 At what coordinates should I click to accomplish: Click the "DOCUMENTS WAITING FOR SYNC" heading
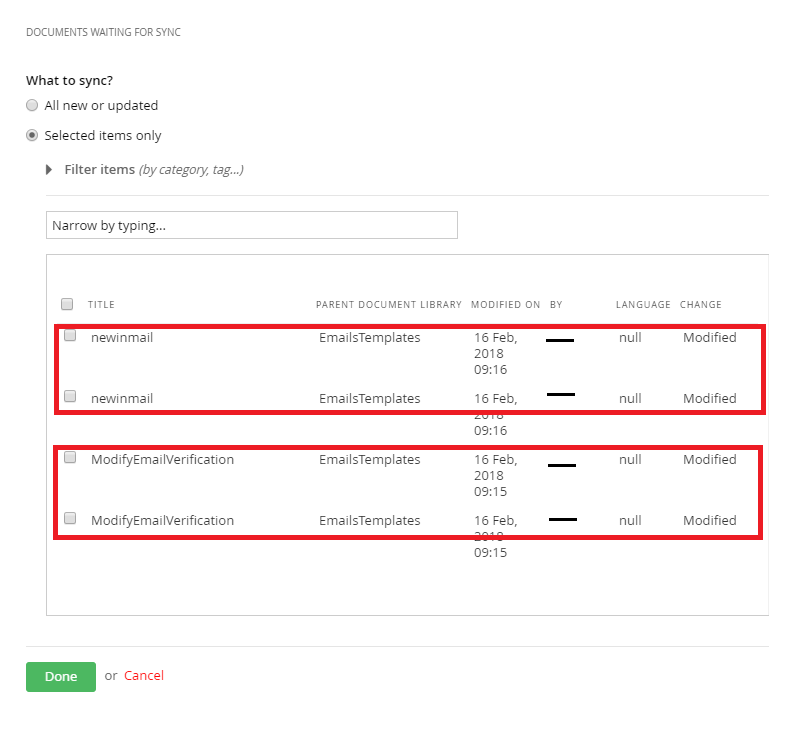click(103, 32)
